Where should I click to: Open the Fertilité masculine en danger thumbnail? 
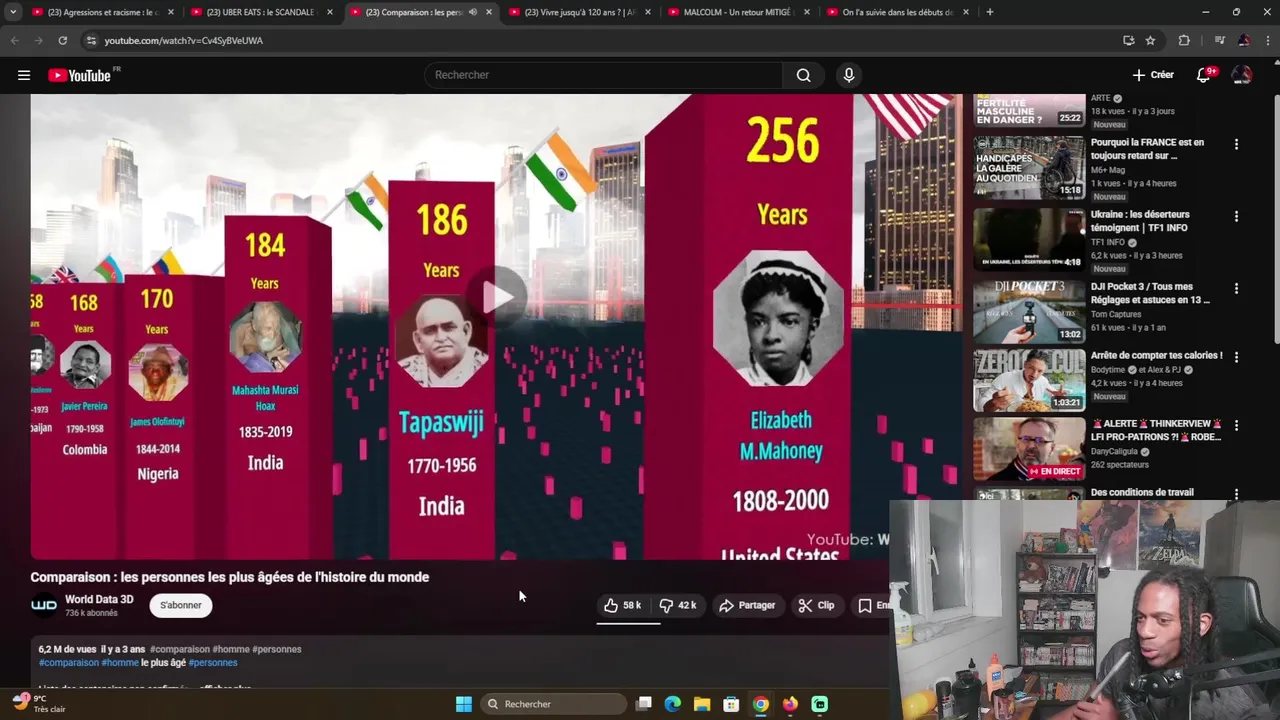(1029, 110)
